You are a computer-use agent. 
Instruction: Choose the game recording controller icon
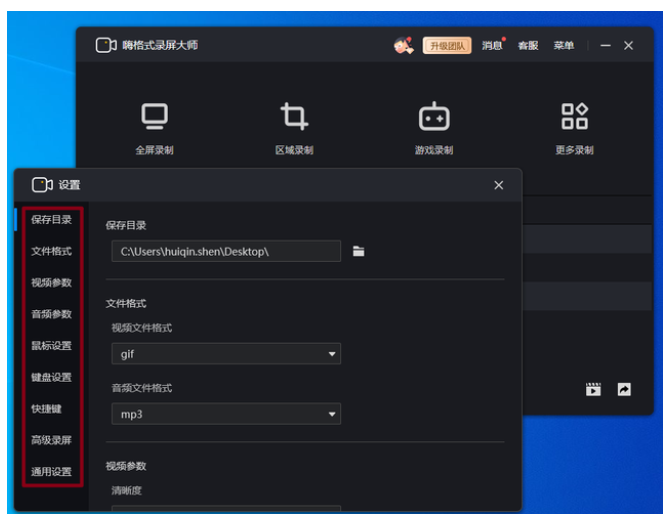point(434,117)
